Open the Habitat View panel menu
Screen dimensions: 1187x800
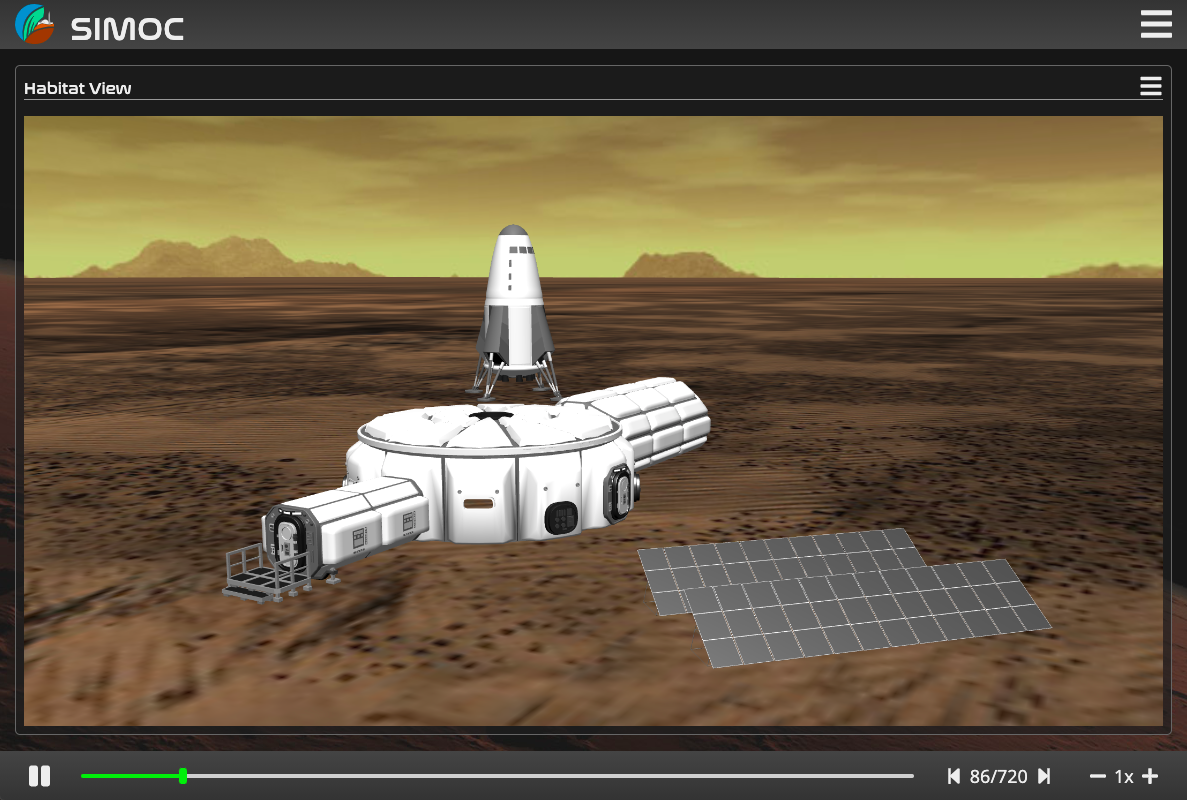[1150, 87]
